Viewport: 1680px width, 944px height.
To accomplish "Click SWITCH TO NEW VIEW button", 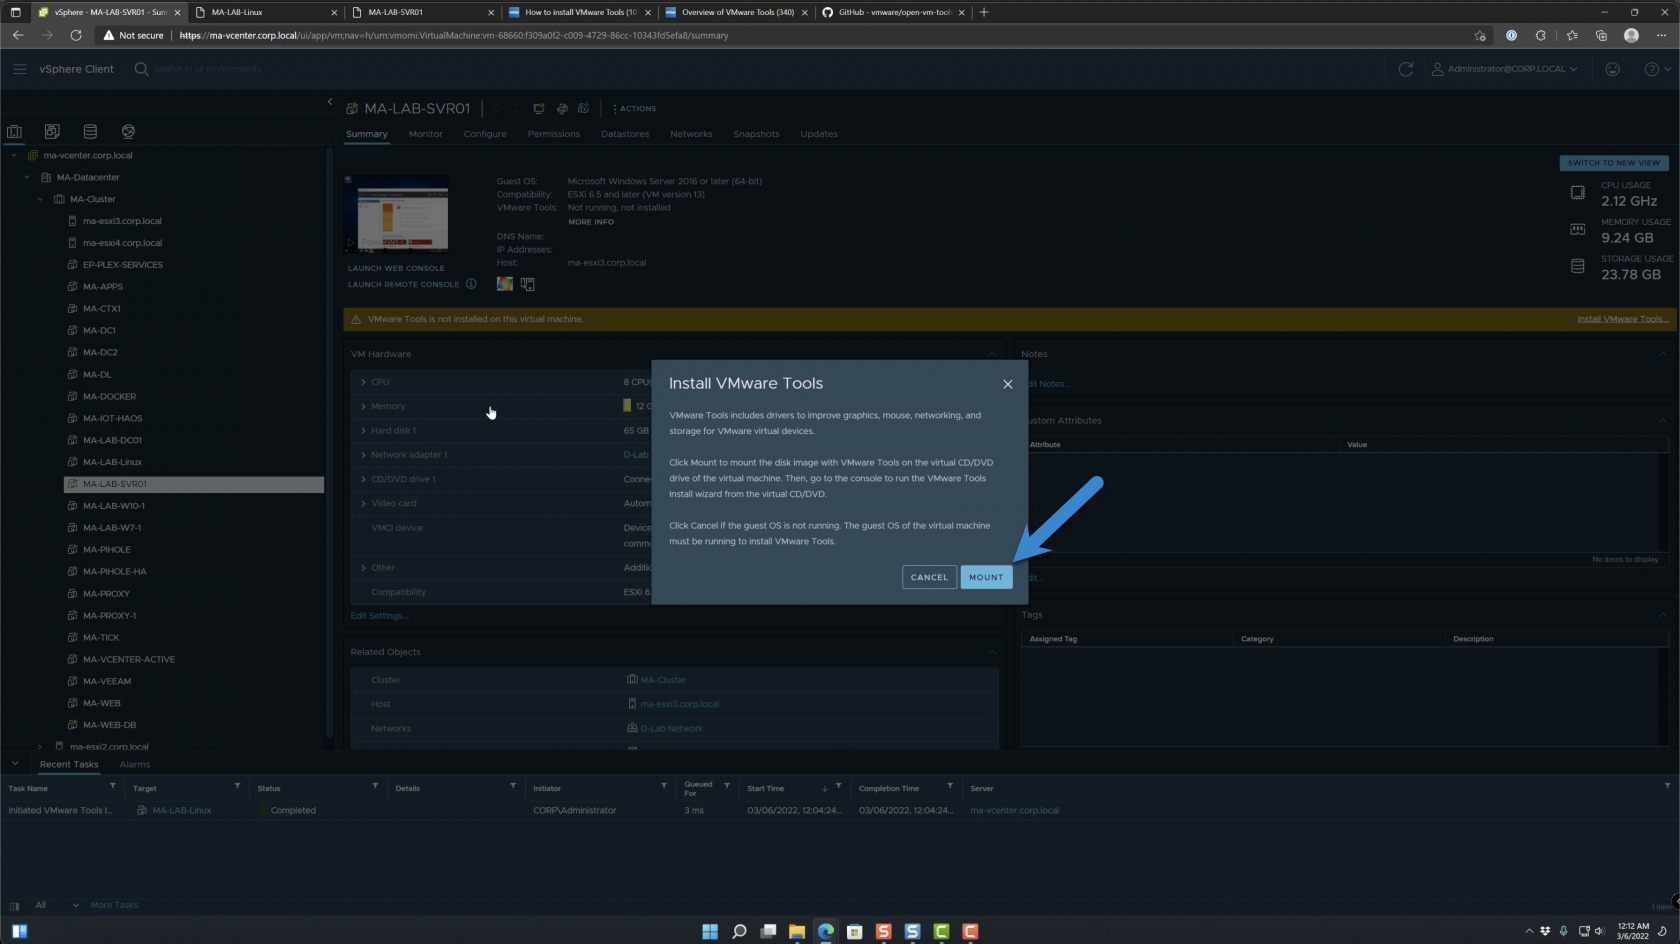I will [x=1613, y=163].
